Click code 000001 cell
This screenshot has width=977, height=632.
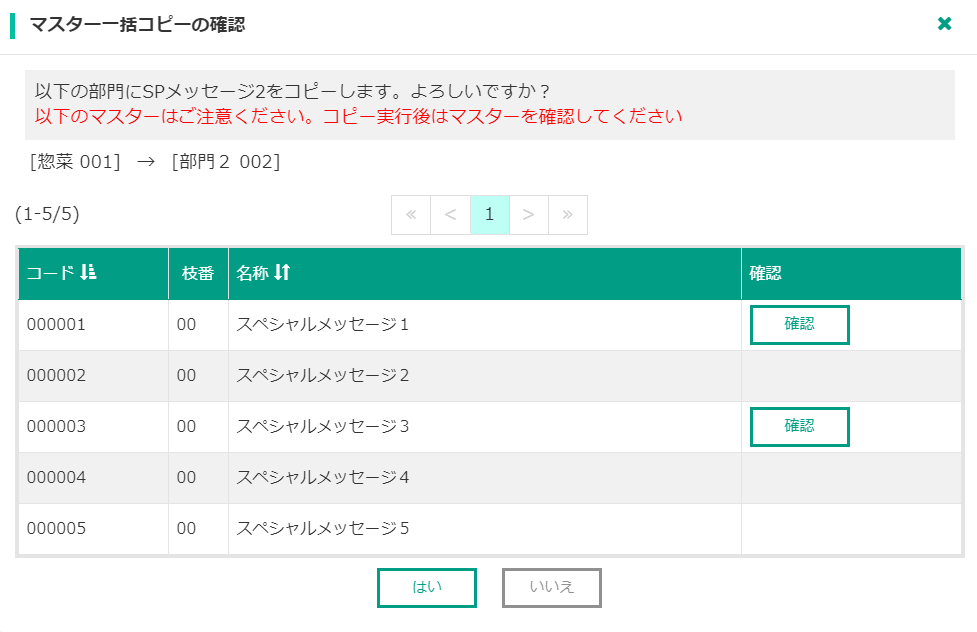[56, 325]
